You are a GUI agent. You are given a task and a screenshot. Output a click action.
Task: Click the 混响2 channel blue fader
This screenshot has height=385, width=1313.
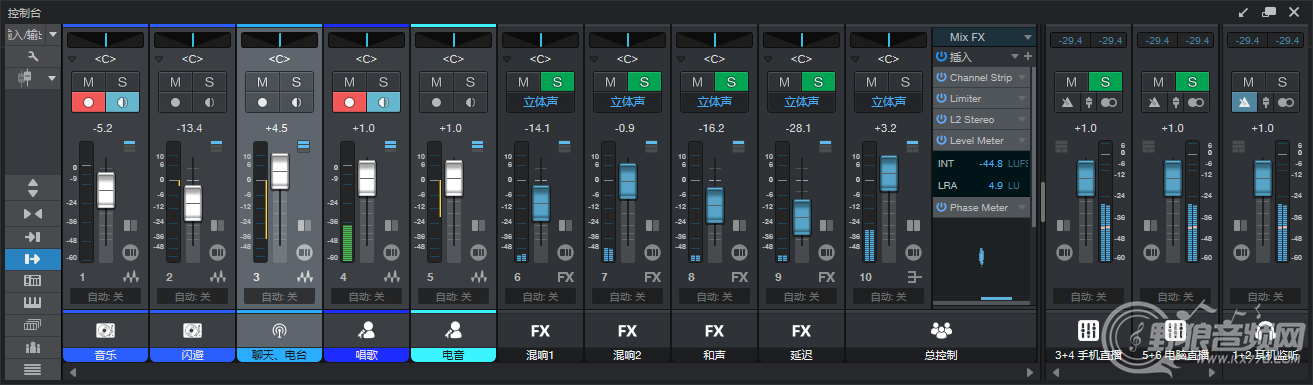[x=628, y=181]
